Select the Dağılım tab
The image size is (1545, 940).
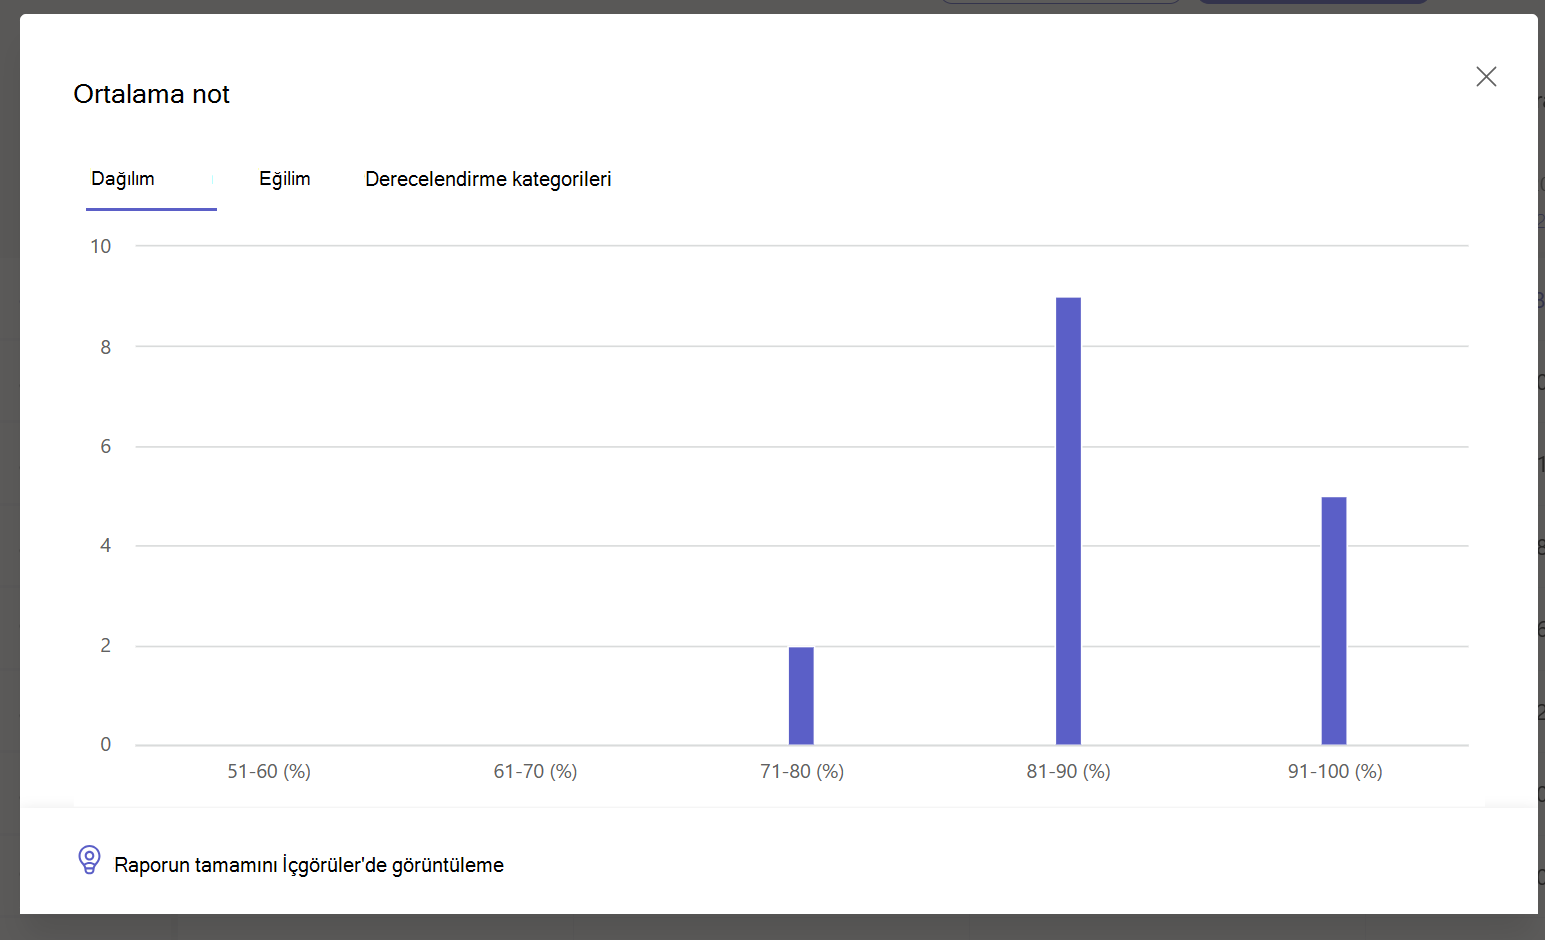click(x=123, y=179)
